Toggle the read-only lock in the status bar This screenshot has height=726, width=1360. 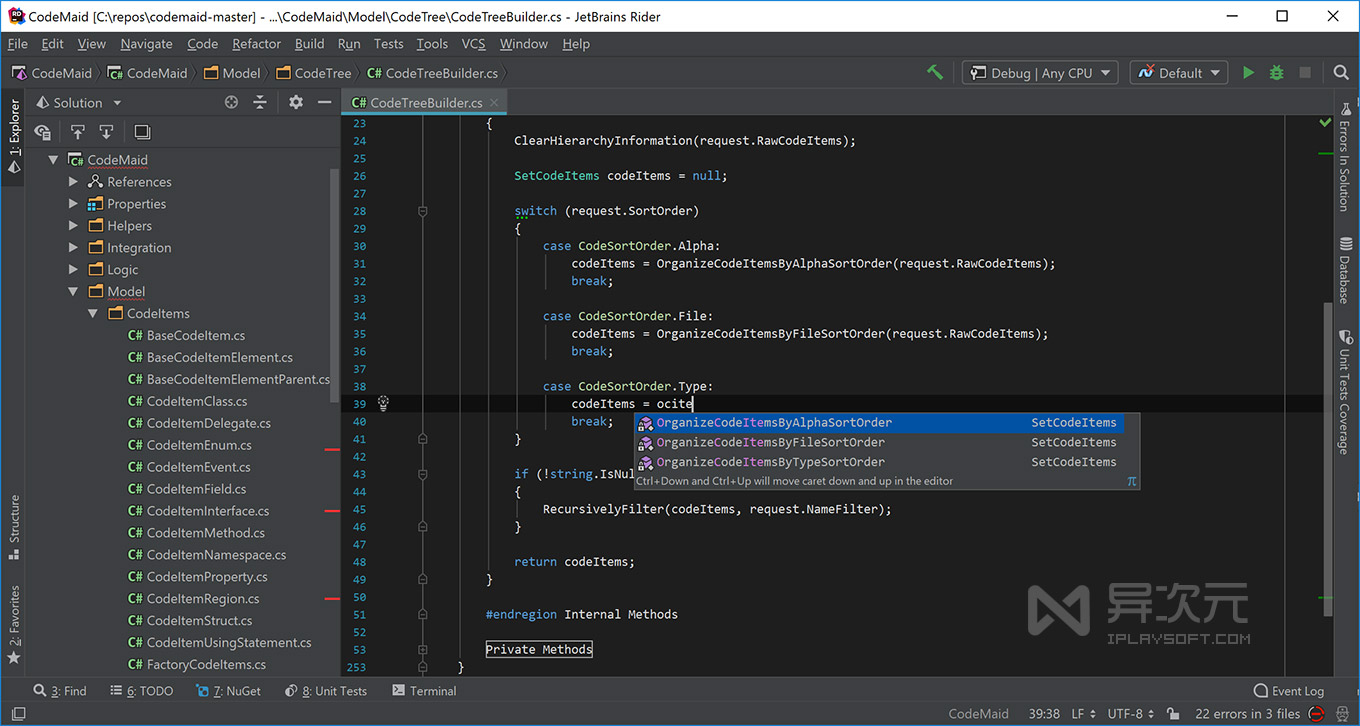(1172, 714)
